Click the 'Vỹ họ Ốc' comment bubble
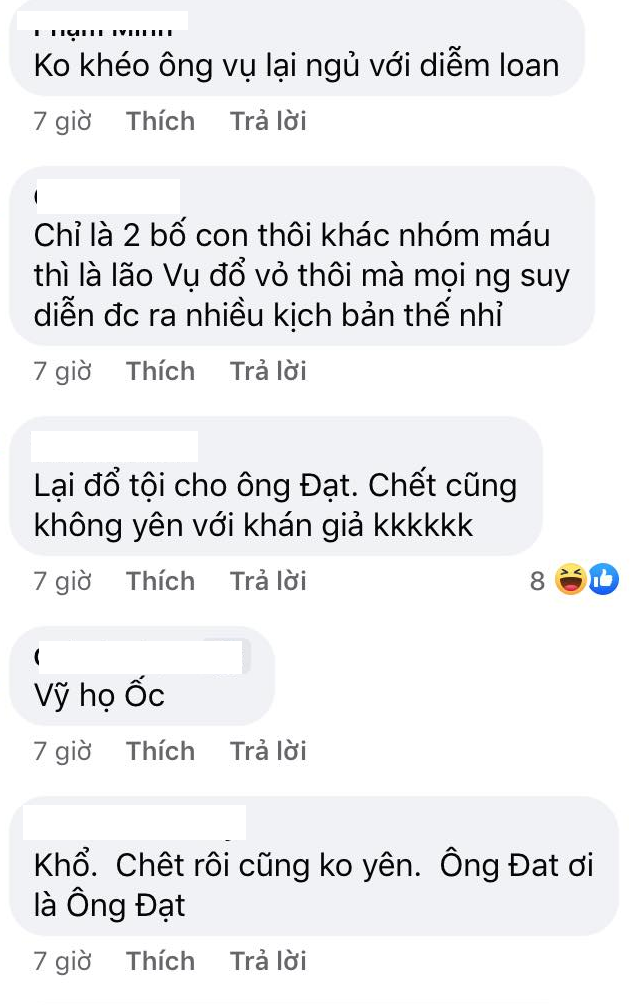Viewport: 643px width, 1005px height. (142, 676)
